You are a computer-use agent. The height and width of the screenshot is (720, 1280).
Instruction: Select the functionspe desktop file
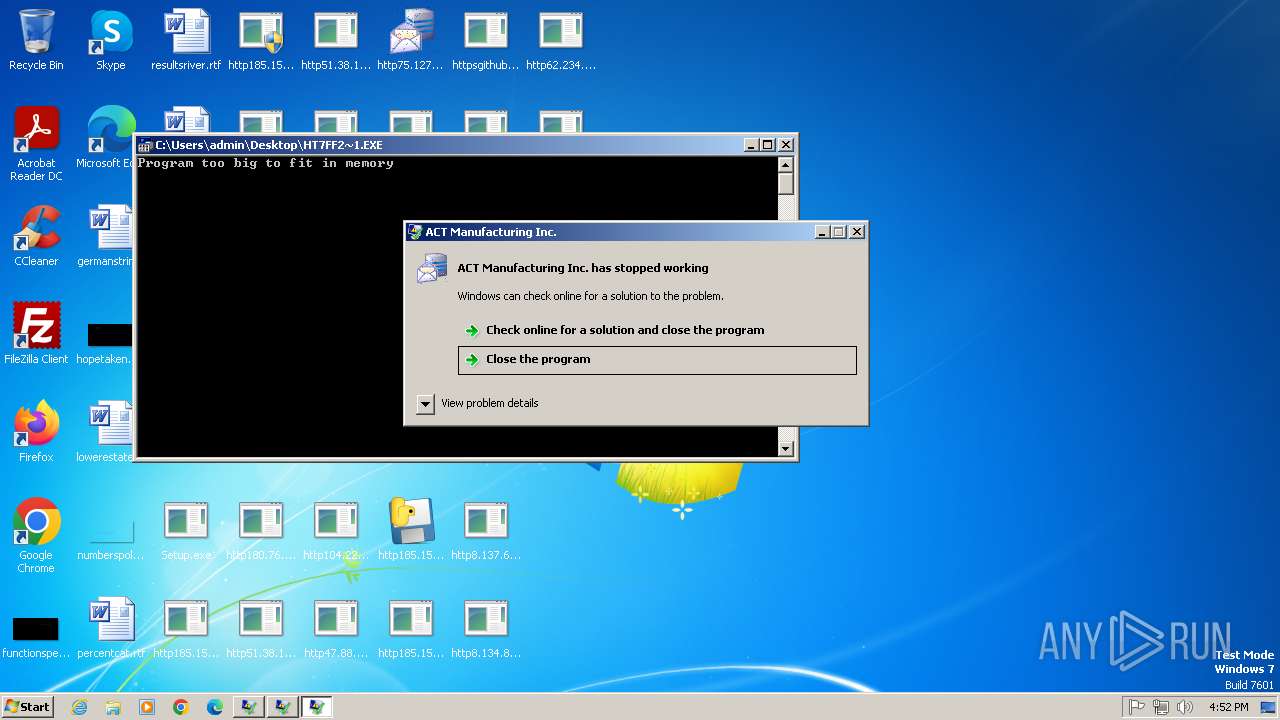click(36, 636)
